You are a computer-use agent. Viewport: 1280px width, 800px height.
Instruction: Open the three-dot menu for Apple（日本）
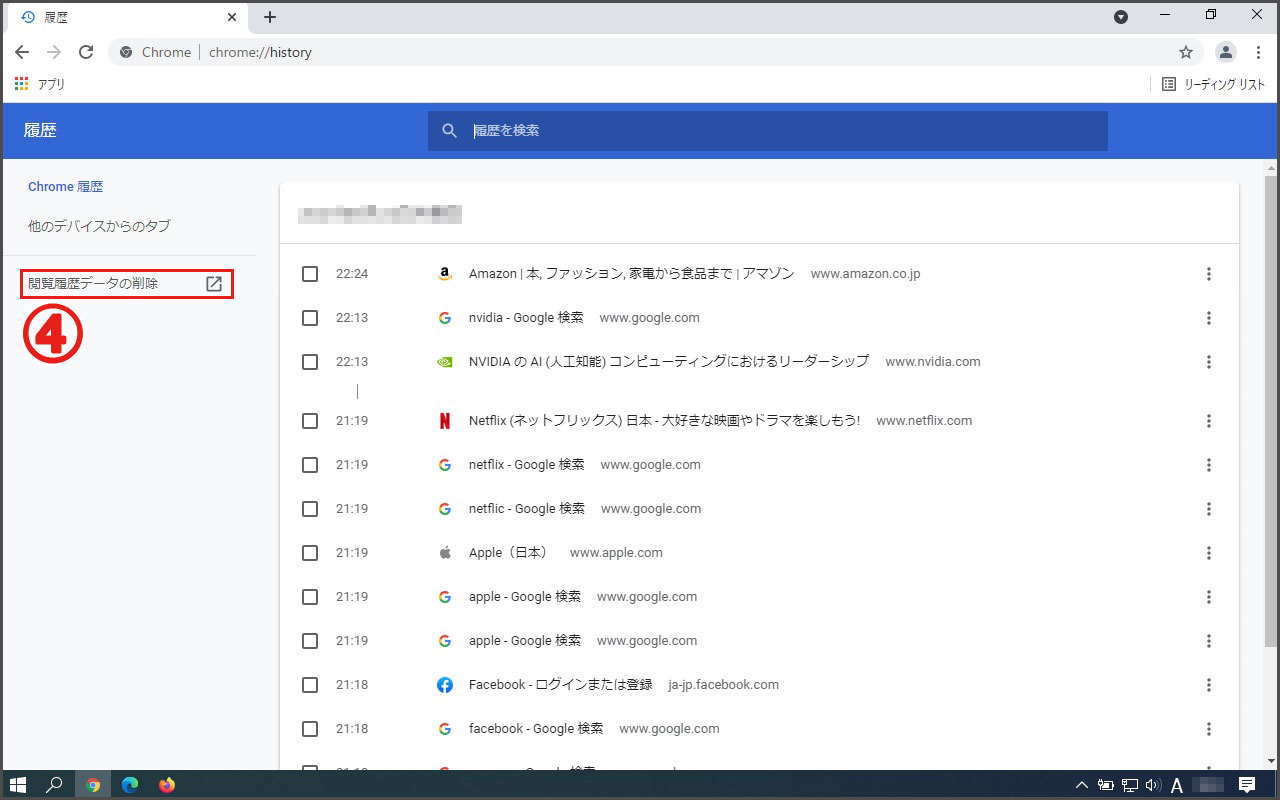click(1209, 553)
